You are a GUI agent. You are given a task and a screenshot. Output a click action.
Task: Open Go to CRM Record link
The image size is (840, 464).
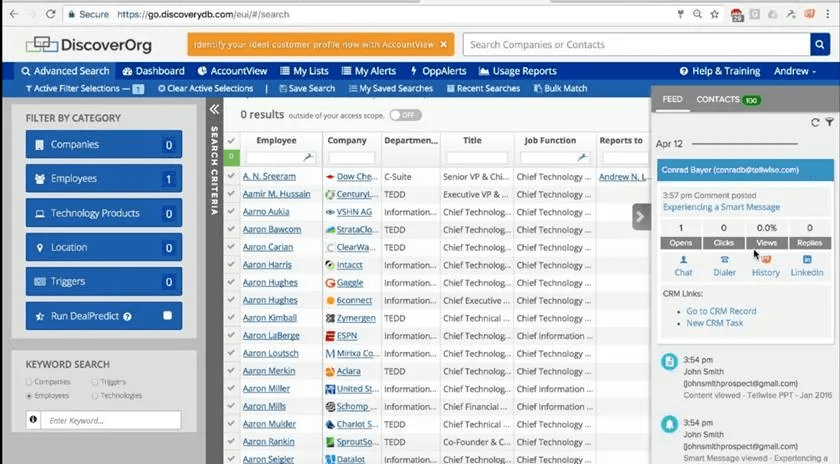722,311
